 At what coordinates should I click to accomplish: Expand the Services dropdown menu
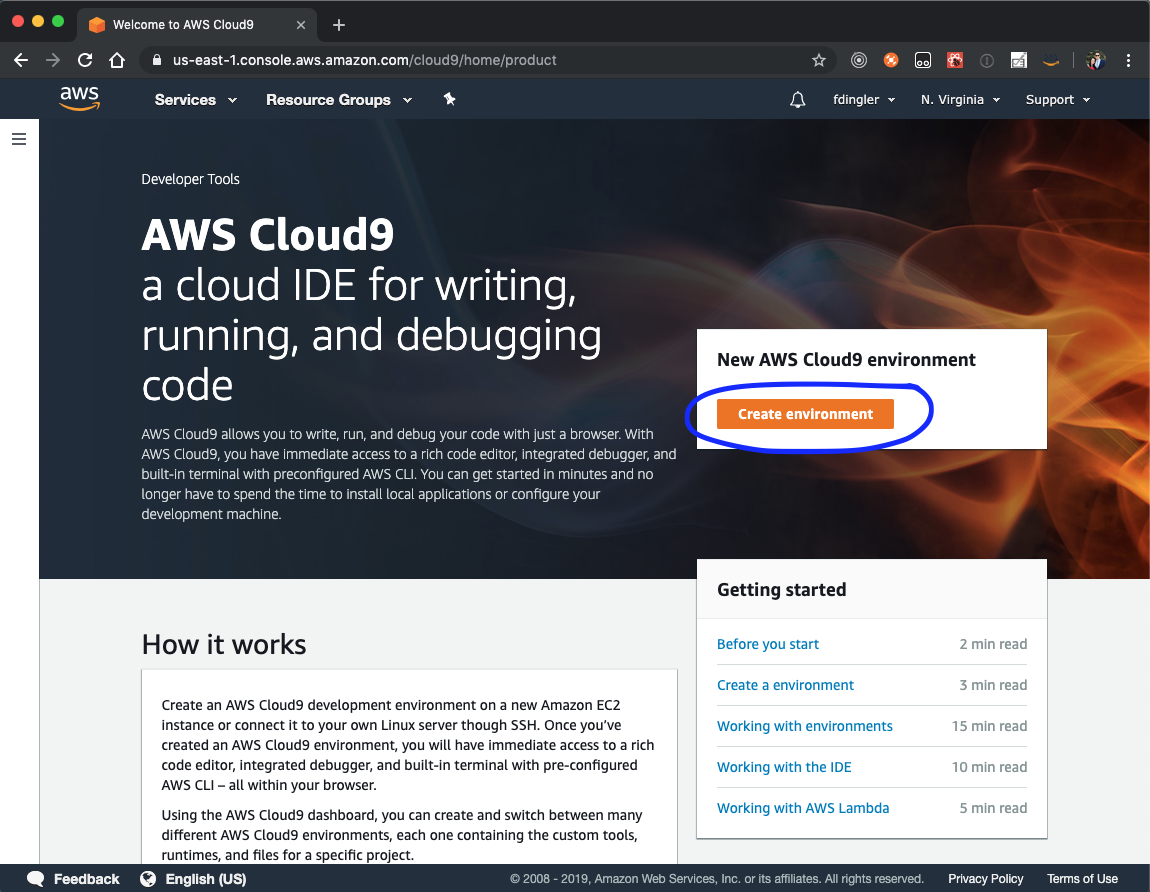pyautogui.click(x=195, y=100)
